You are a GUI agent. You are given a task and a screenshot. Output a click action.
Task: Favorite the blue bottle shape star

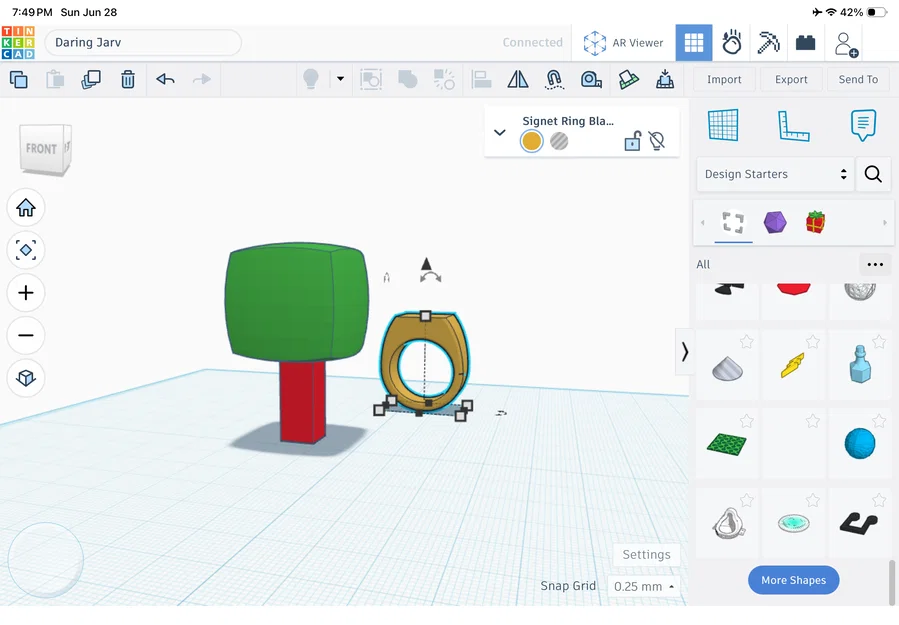(x=879, y=342)
